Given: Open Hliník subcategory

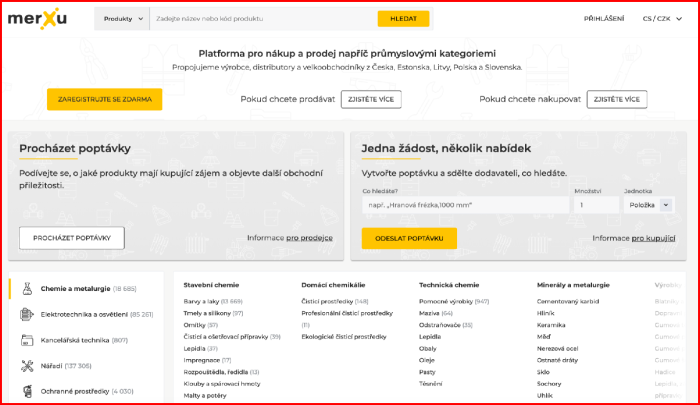Looking at the screenshot, I should click(546, 313).
